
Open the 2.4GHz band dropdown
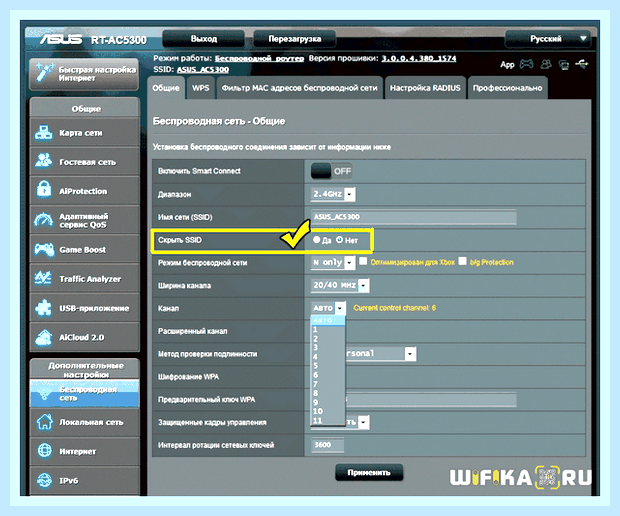coord(333,194)
